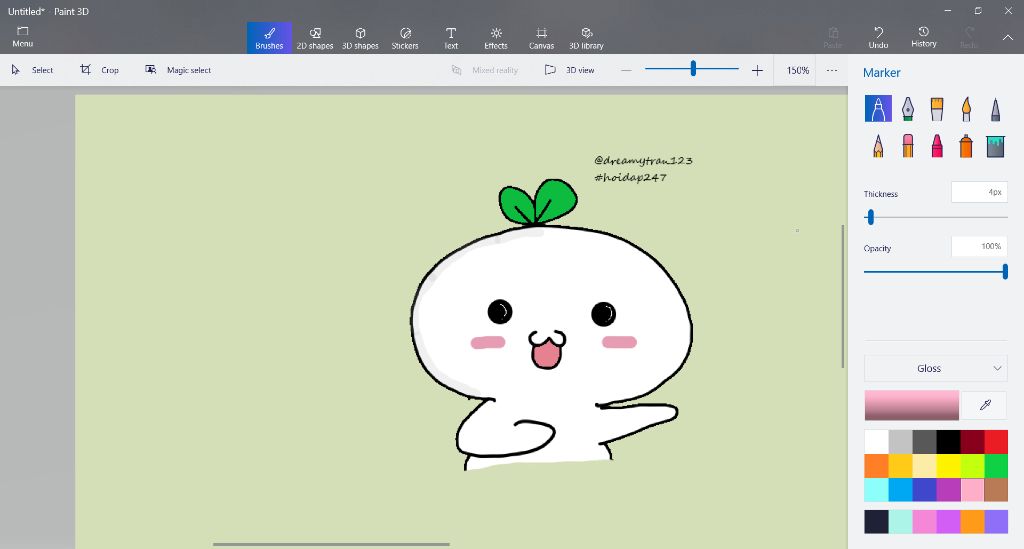Pick the magenta-purple swatch in third row

[x=948, y=490]
